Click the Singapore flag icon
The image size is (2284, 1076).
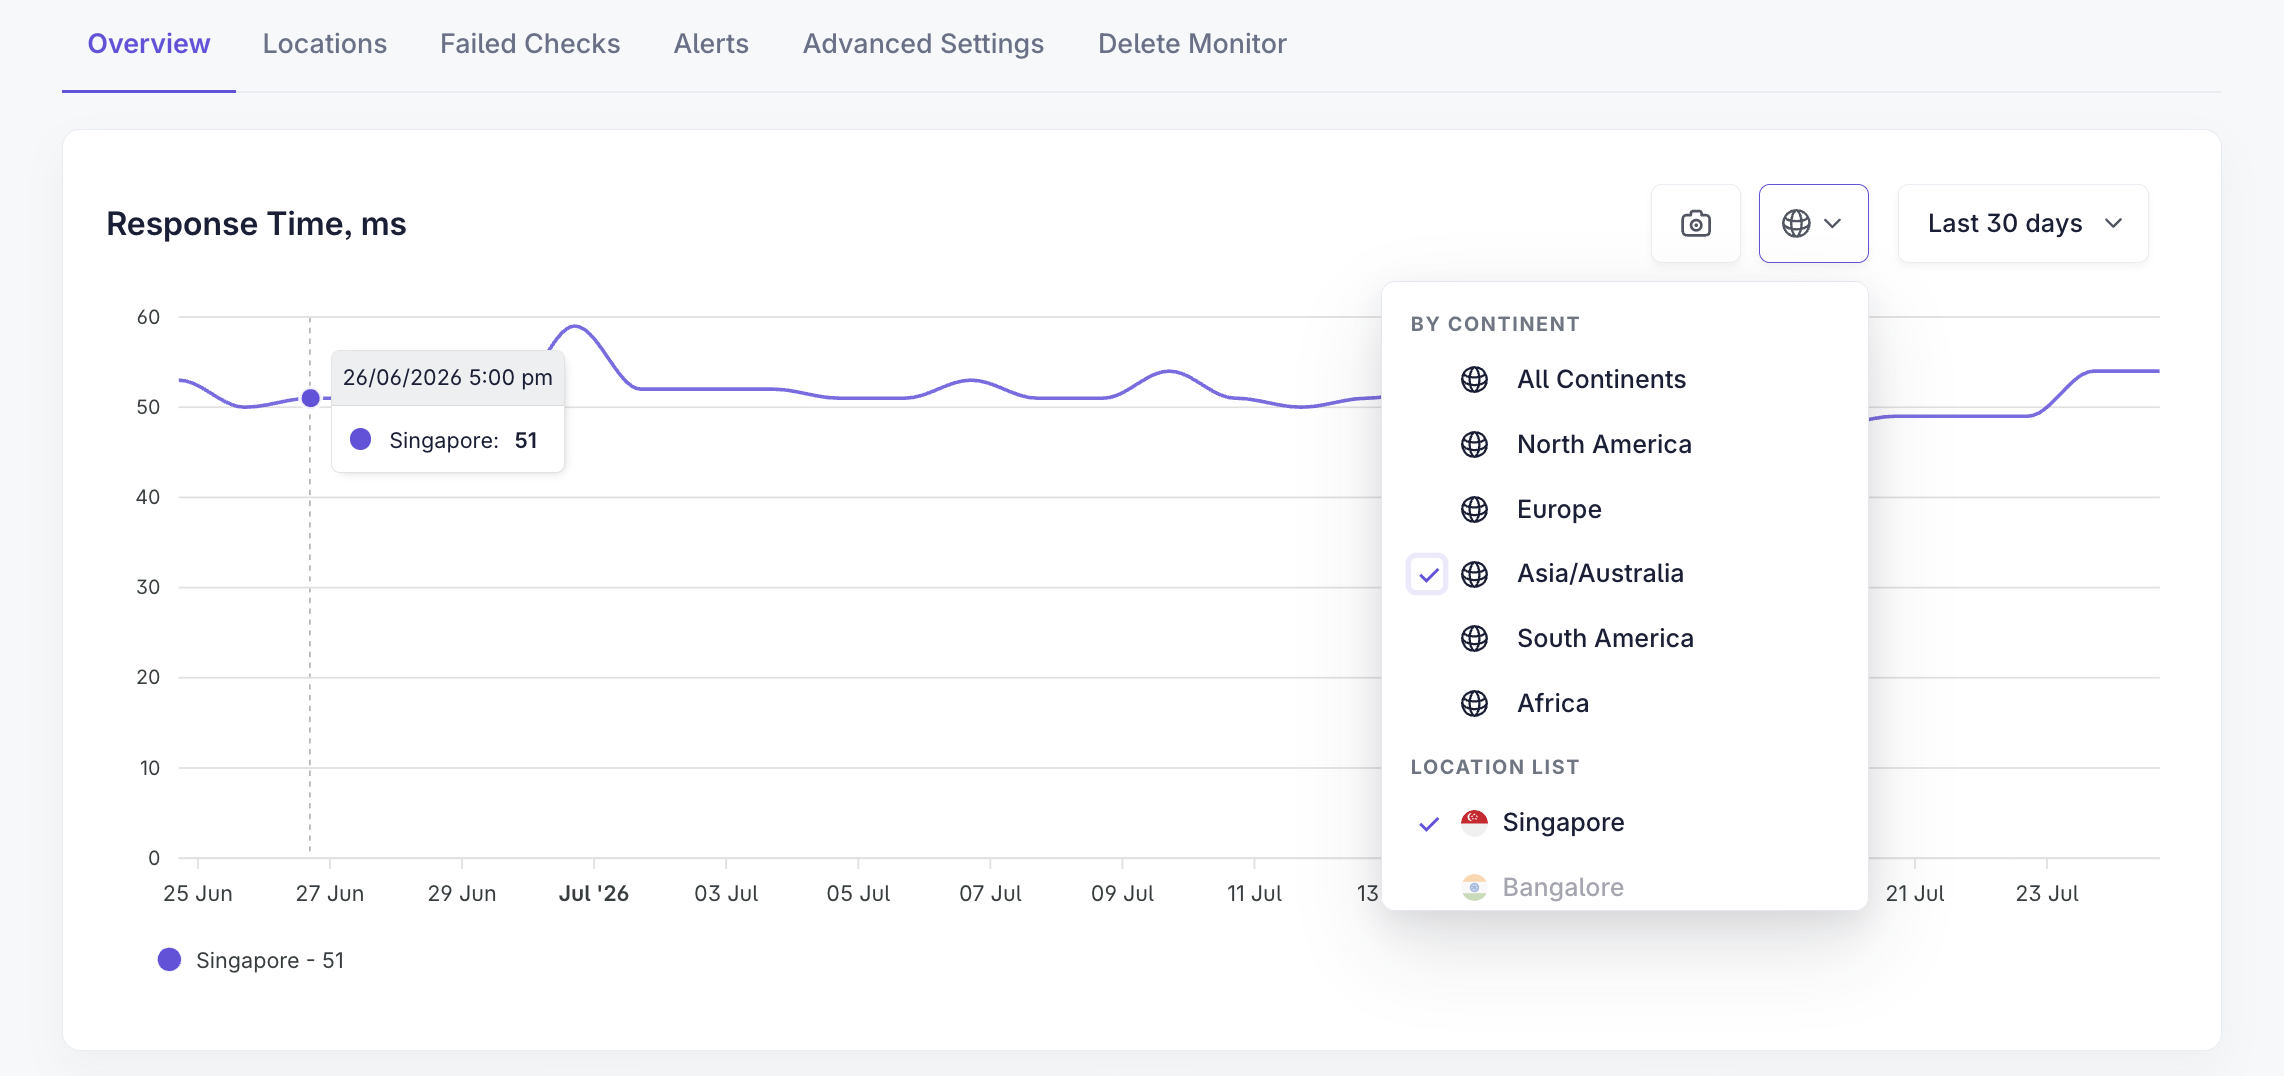point(1474,823)
